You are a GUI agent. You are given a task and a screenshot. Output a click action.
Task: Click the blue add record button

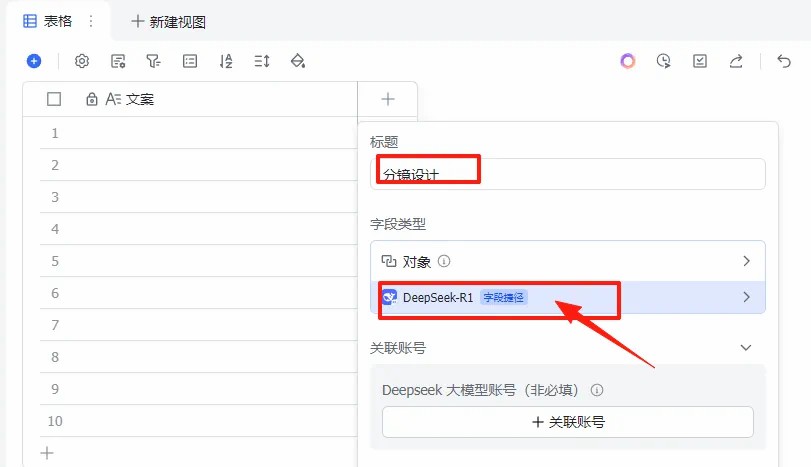tap(34, 61)
